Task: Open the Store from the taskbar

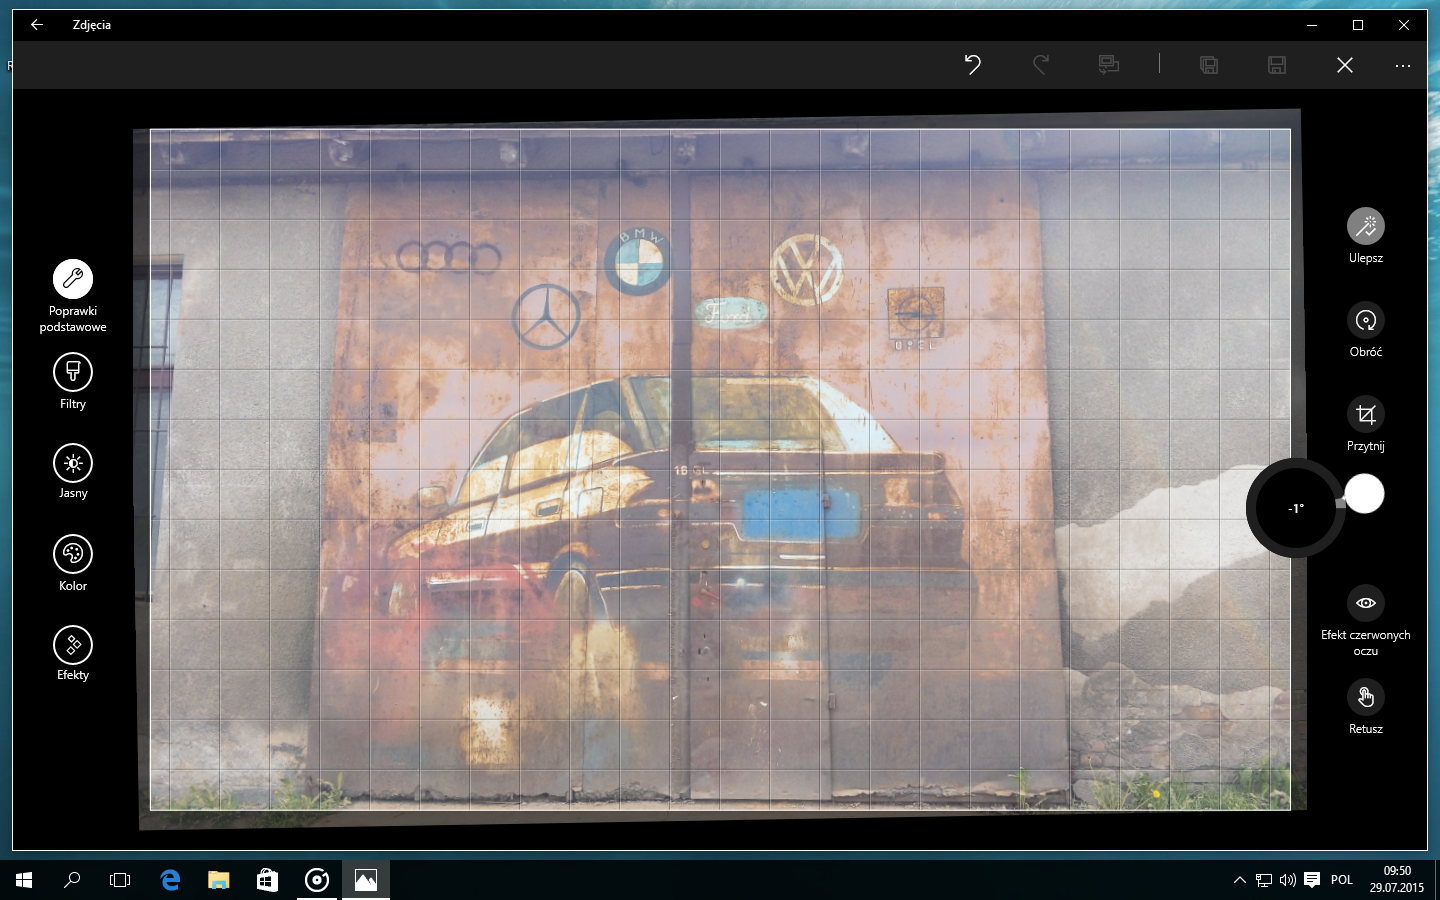Action: [267, 880]
